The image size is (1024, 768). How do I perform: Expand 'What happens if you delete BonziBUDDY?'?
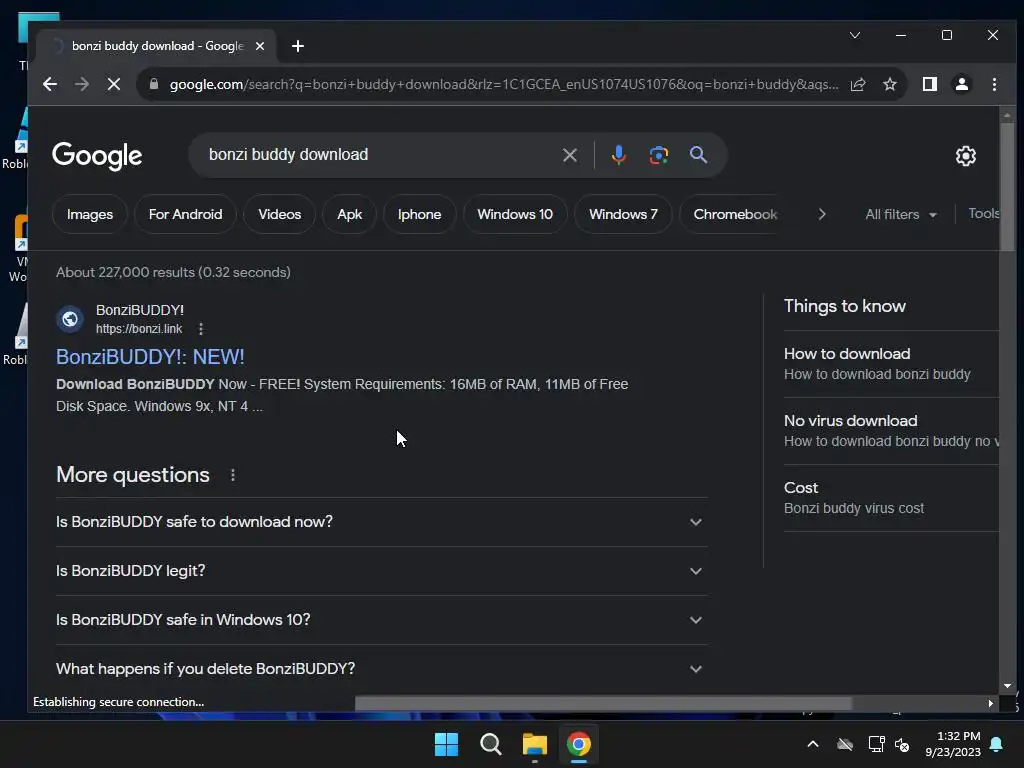(x=381, y=669)
